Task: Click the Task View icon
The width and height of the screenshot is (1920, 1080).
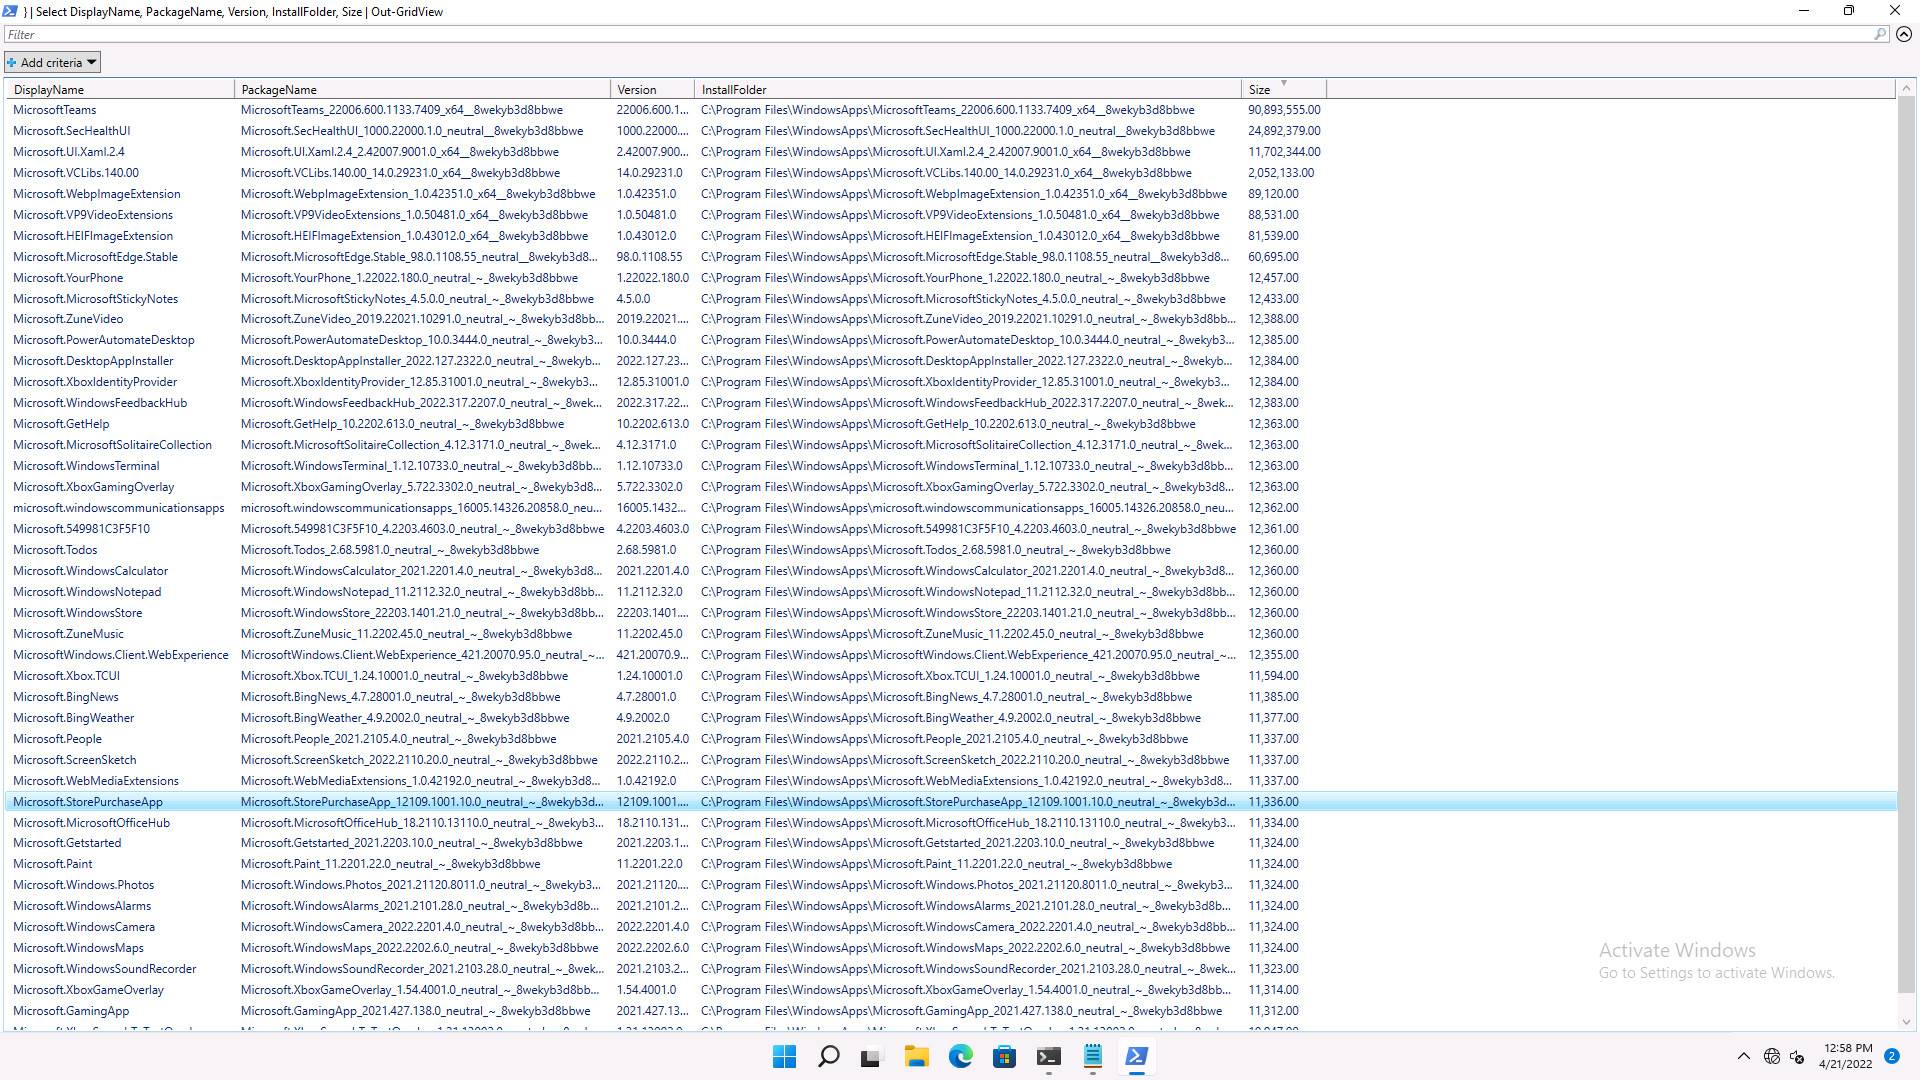Action: click(x=872, y=1056)
